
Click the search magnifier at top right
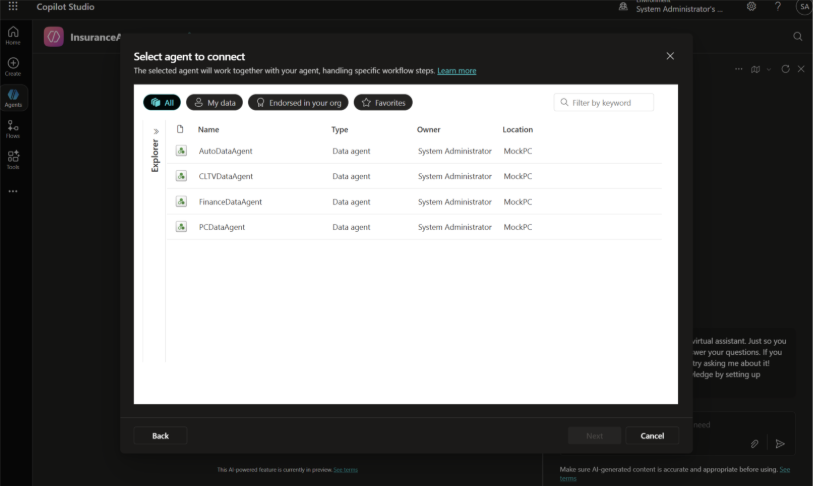point(797,36)
